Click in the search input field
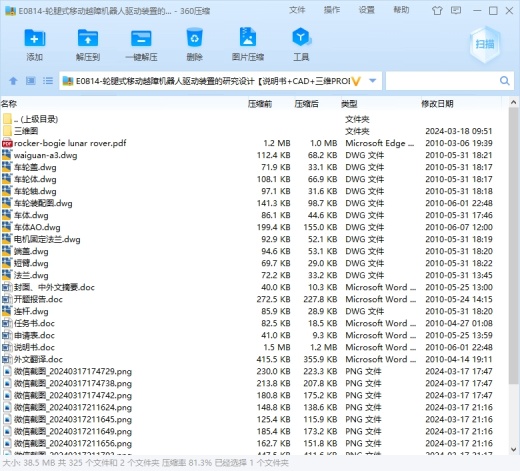This screenshot has width=520, height=471. pos(443,81)
